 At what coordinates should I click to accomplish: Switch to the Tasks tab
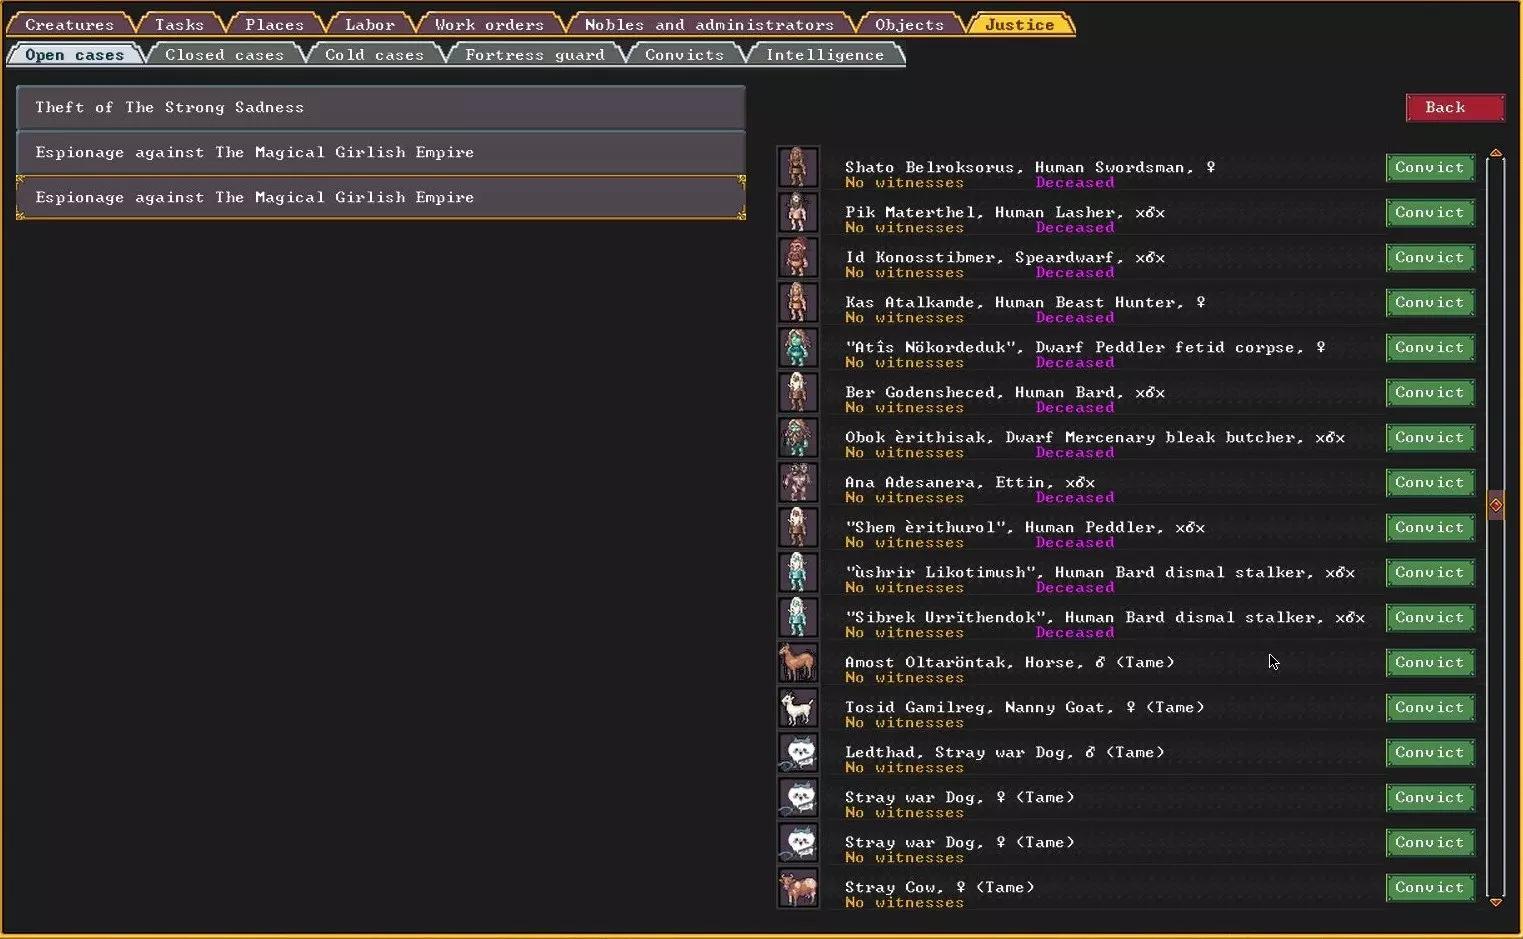[180, 24]
